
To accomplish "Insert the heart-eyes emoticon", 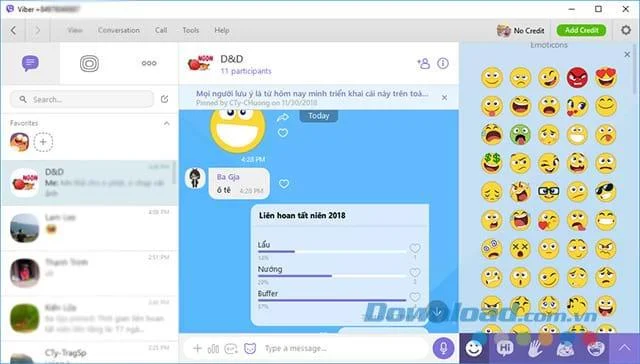I will [x=606, y=78].
